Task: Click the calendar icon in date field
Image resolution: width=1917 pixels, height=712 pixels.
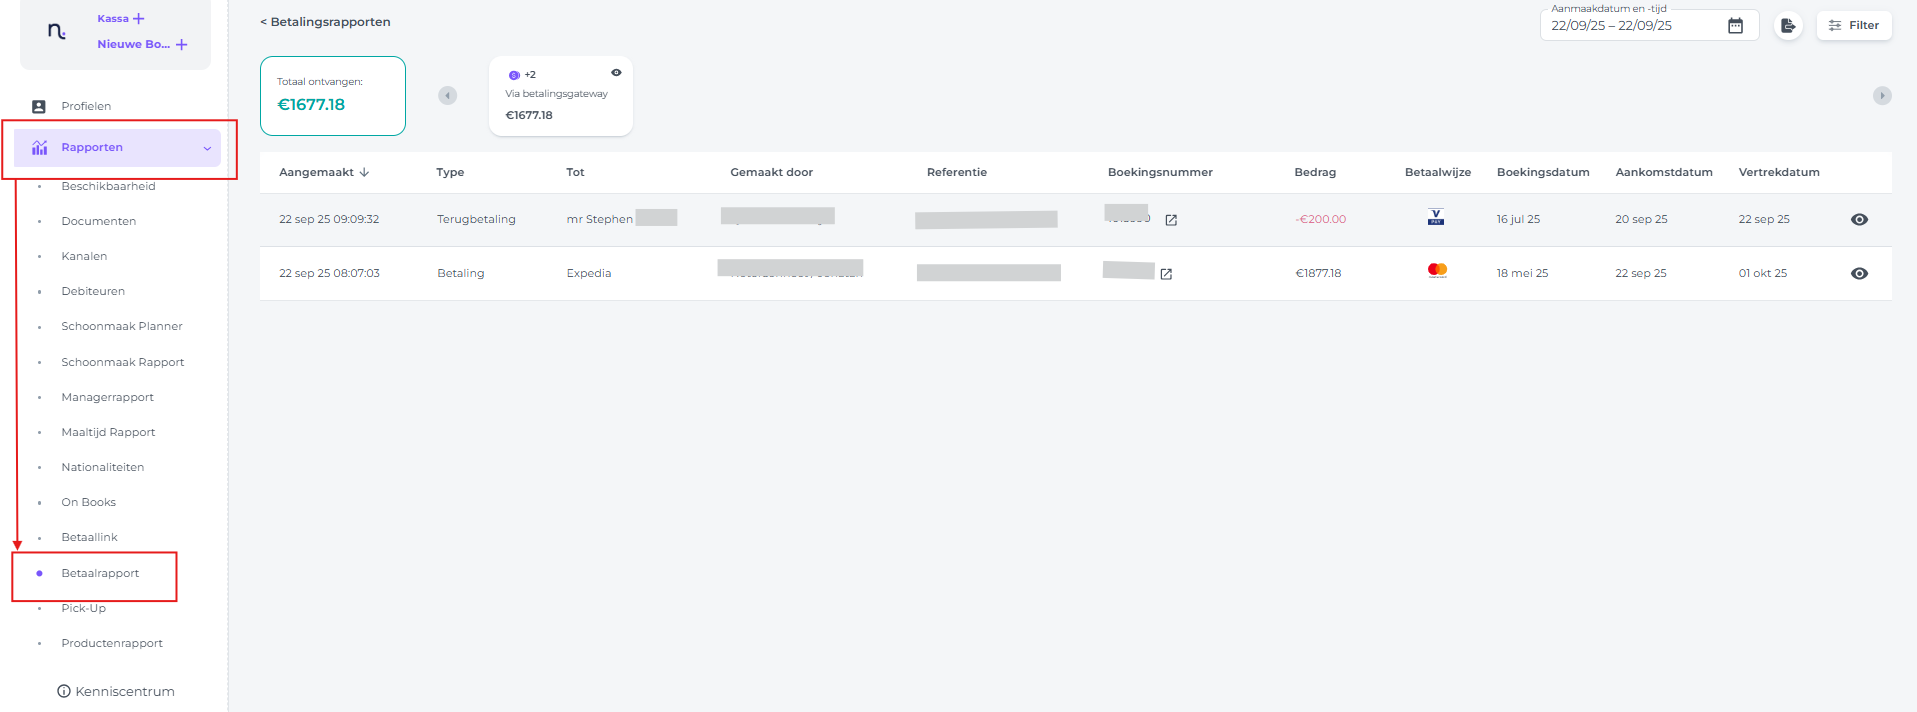Action: pos(1735,26)
